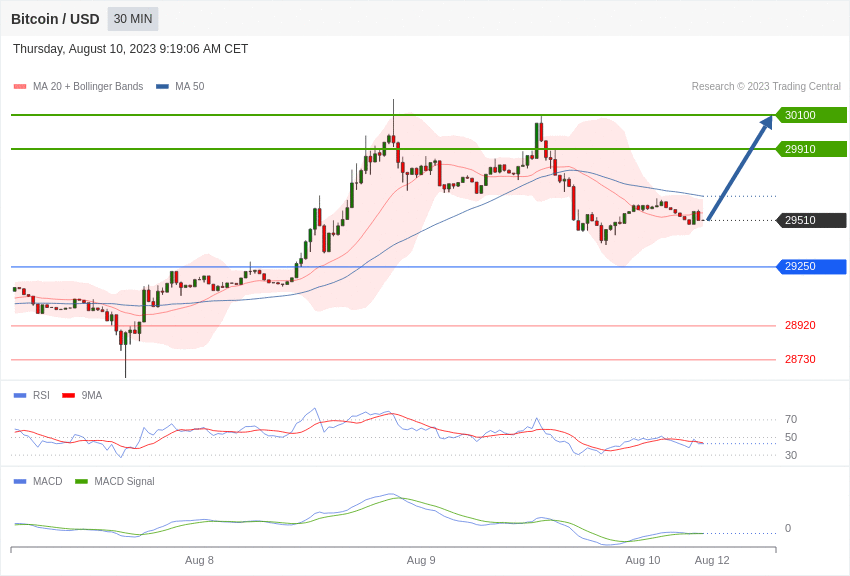The width and height of the screenshot is (850, 576).
Task: Click the blue MACD legend swatch
Action: 20,482
